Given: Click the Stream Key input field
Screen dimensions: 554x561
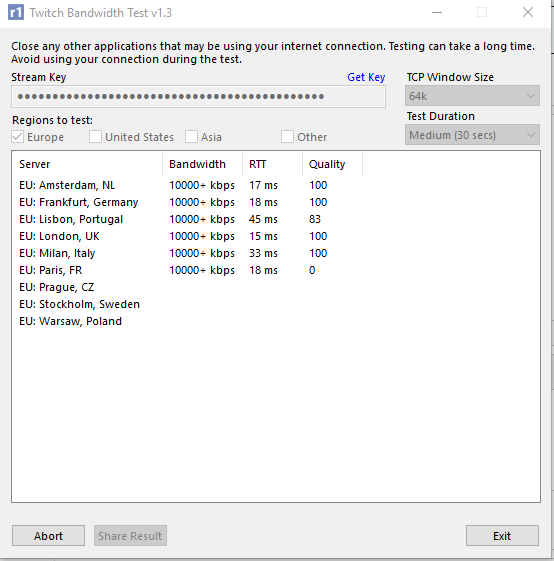Looking at the screenshot, I should click(x=198, y=96).
